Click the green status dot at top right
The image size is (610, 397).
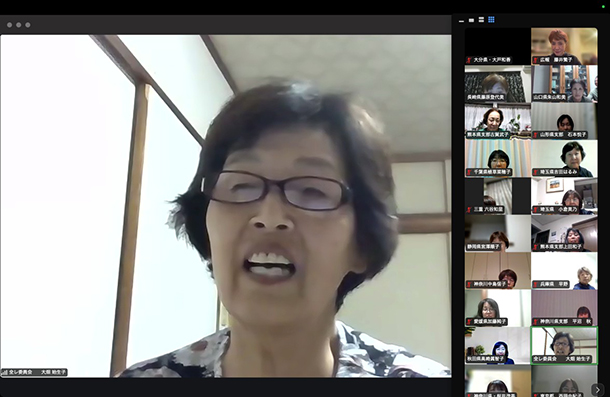(603, 7)
